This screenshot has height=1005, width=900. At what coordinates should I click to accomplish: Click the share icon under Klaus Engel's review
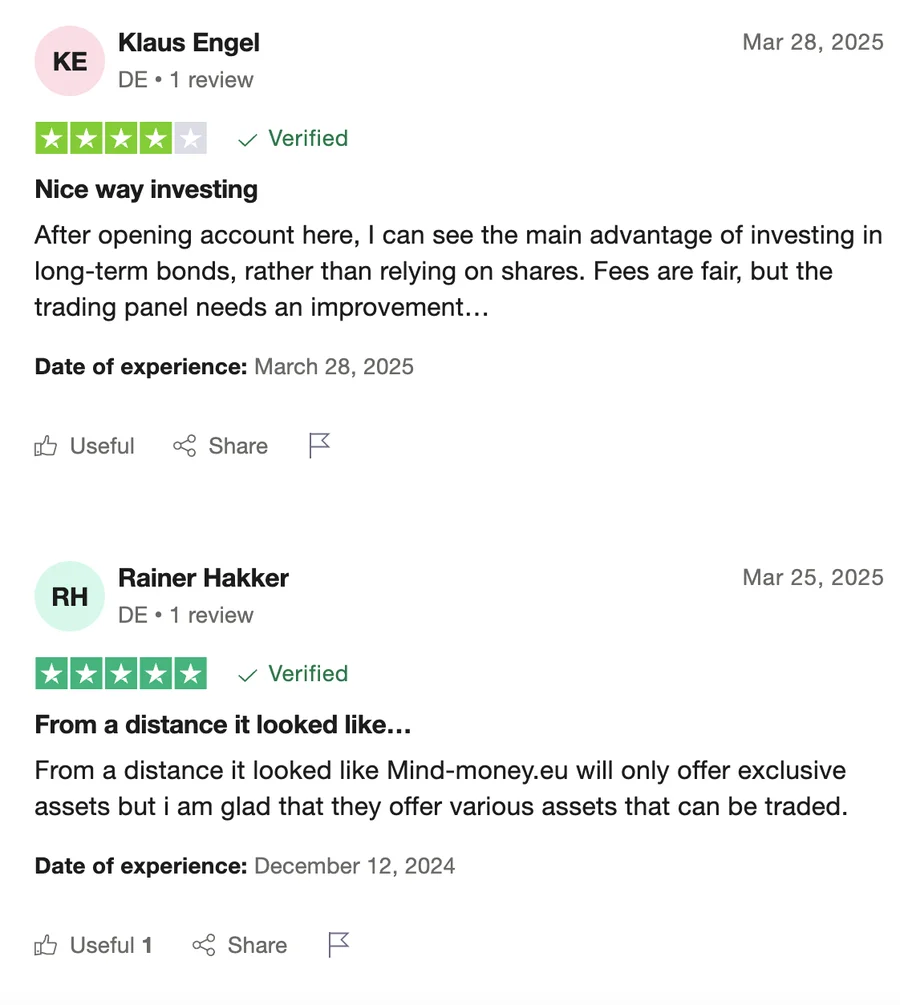pyautogui.click(x=184, y=446)
